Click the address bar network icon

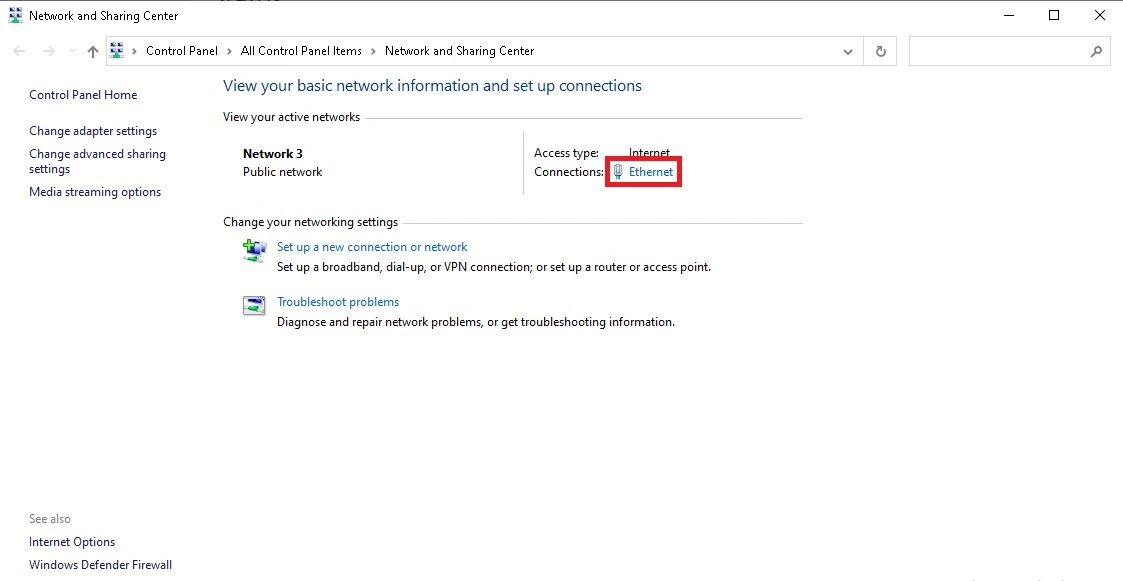pos(117,51)
